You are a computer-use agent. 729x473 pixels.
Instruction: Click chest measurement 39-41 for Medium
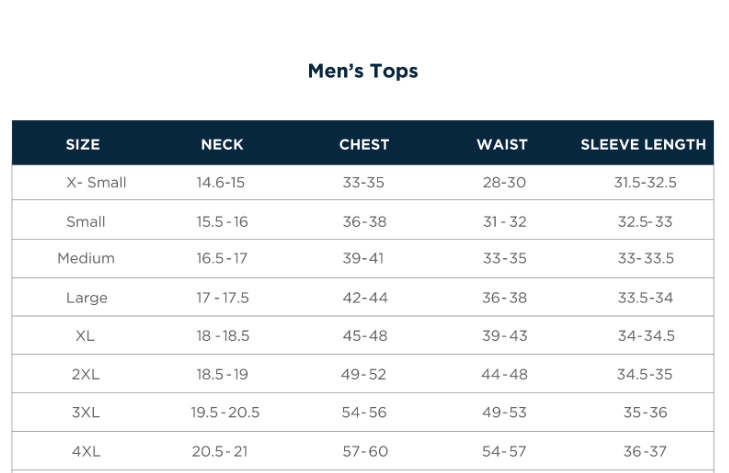(x=363, y=258)
